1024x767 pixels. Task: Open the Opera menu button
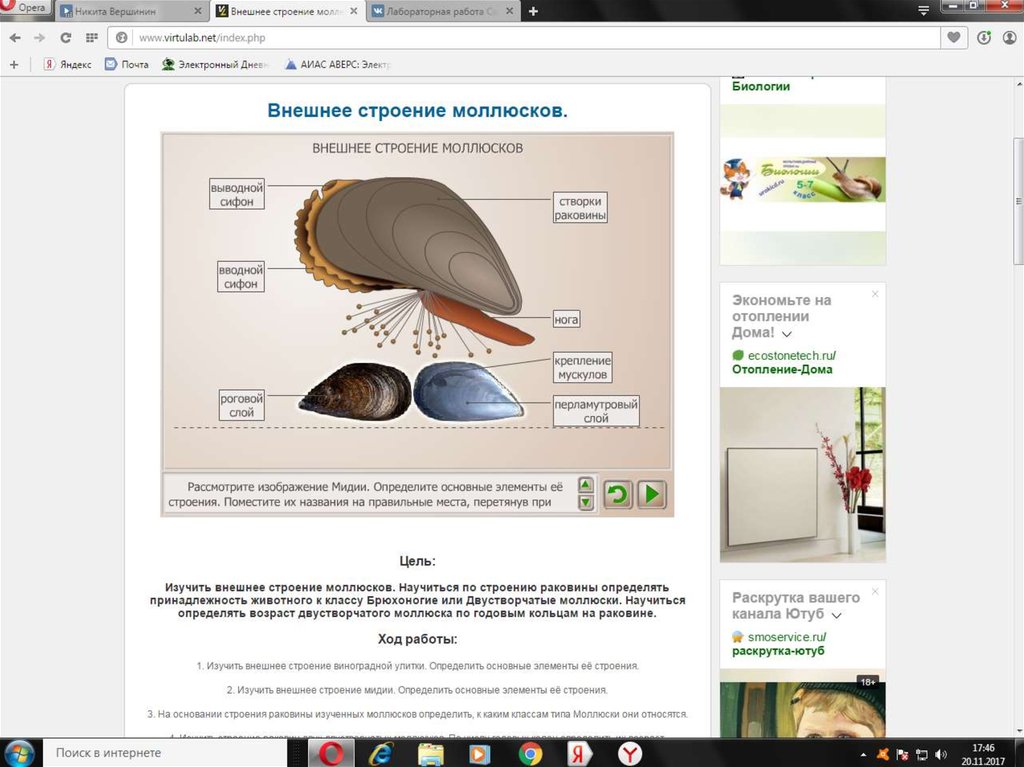[x=24, y=8]
